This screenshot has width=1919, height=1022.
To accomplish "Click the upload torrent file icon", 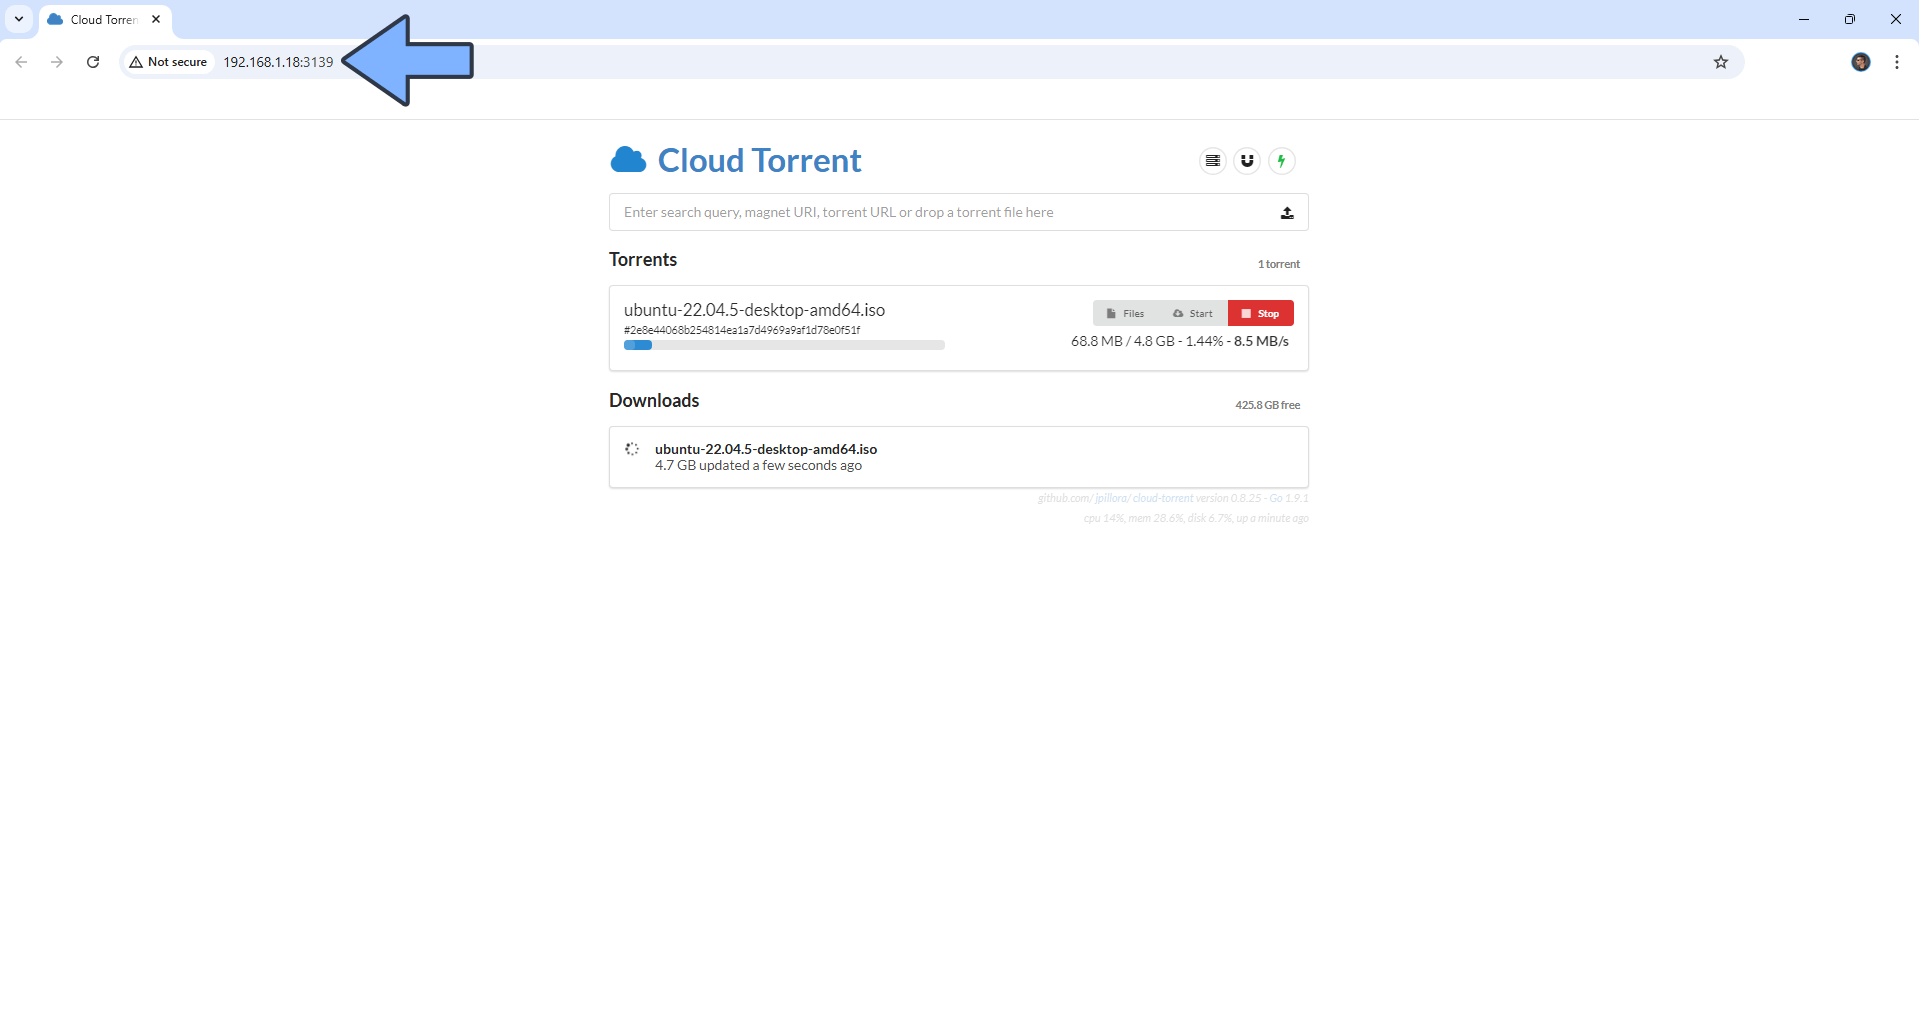I will pos(1287,213).
